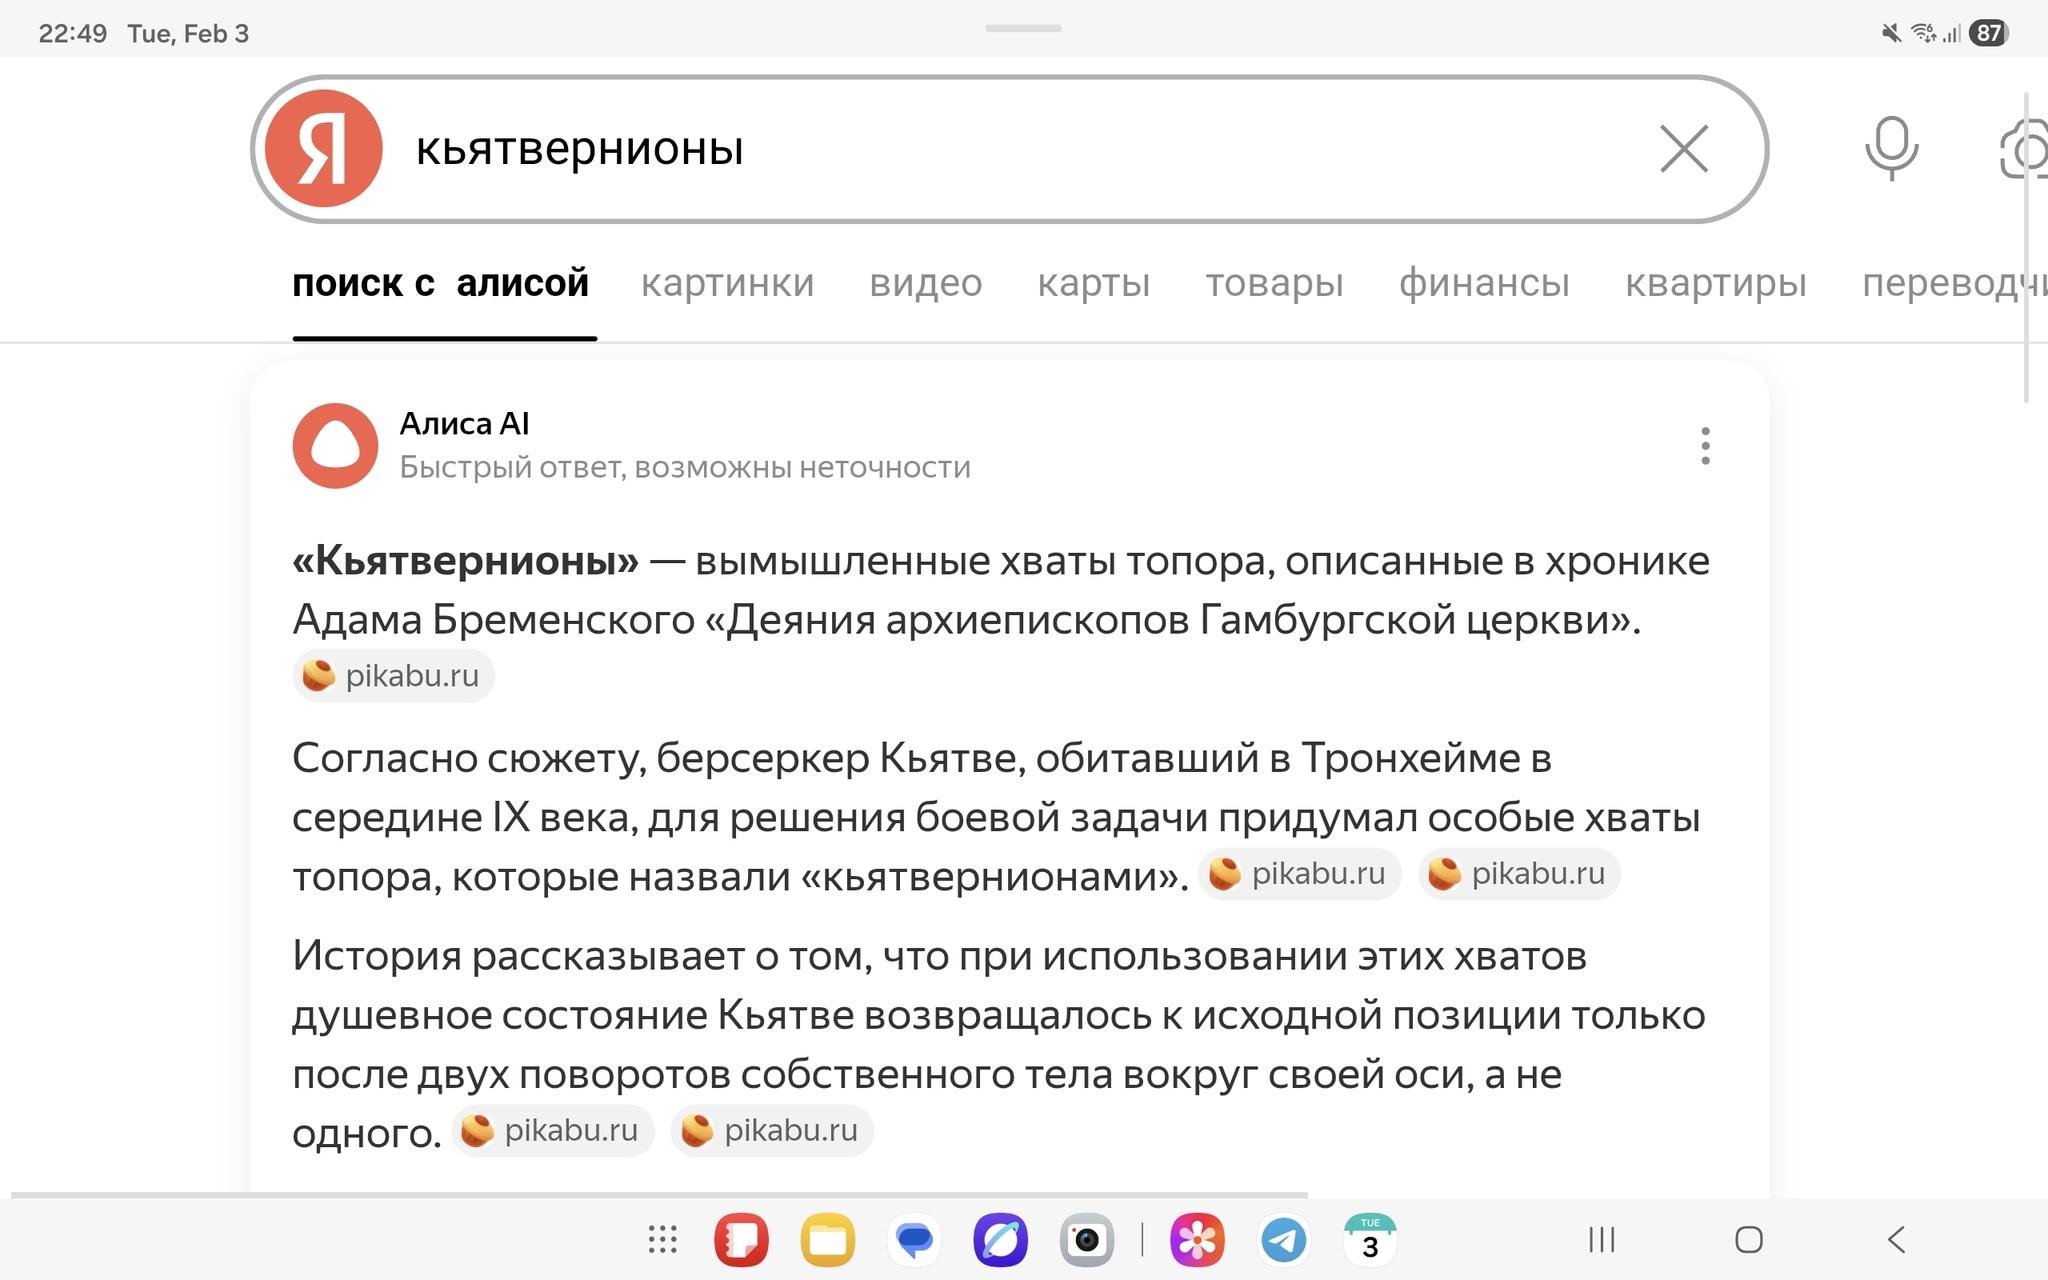
Task: Open the Финансы tab
Action: pos(1484,283)
